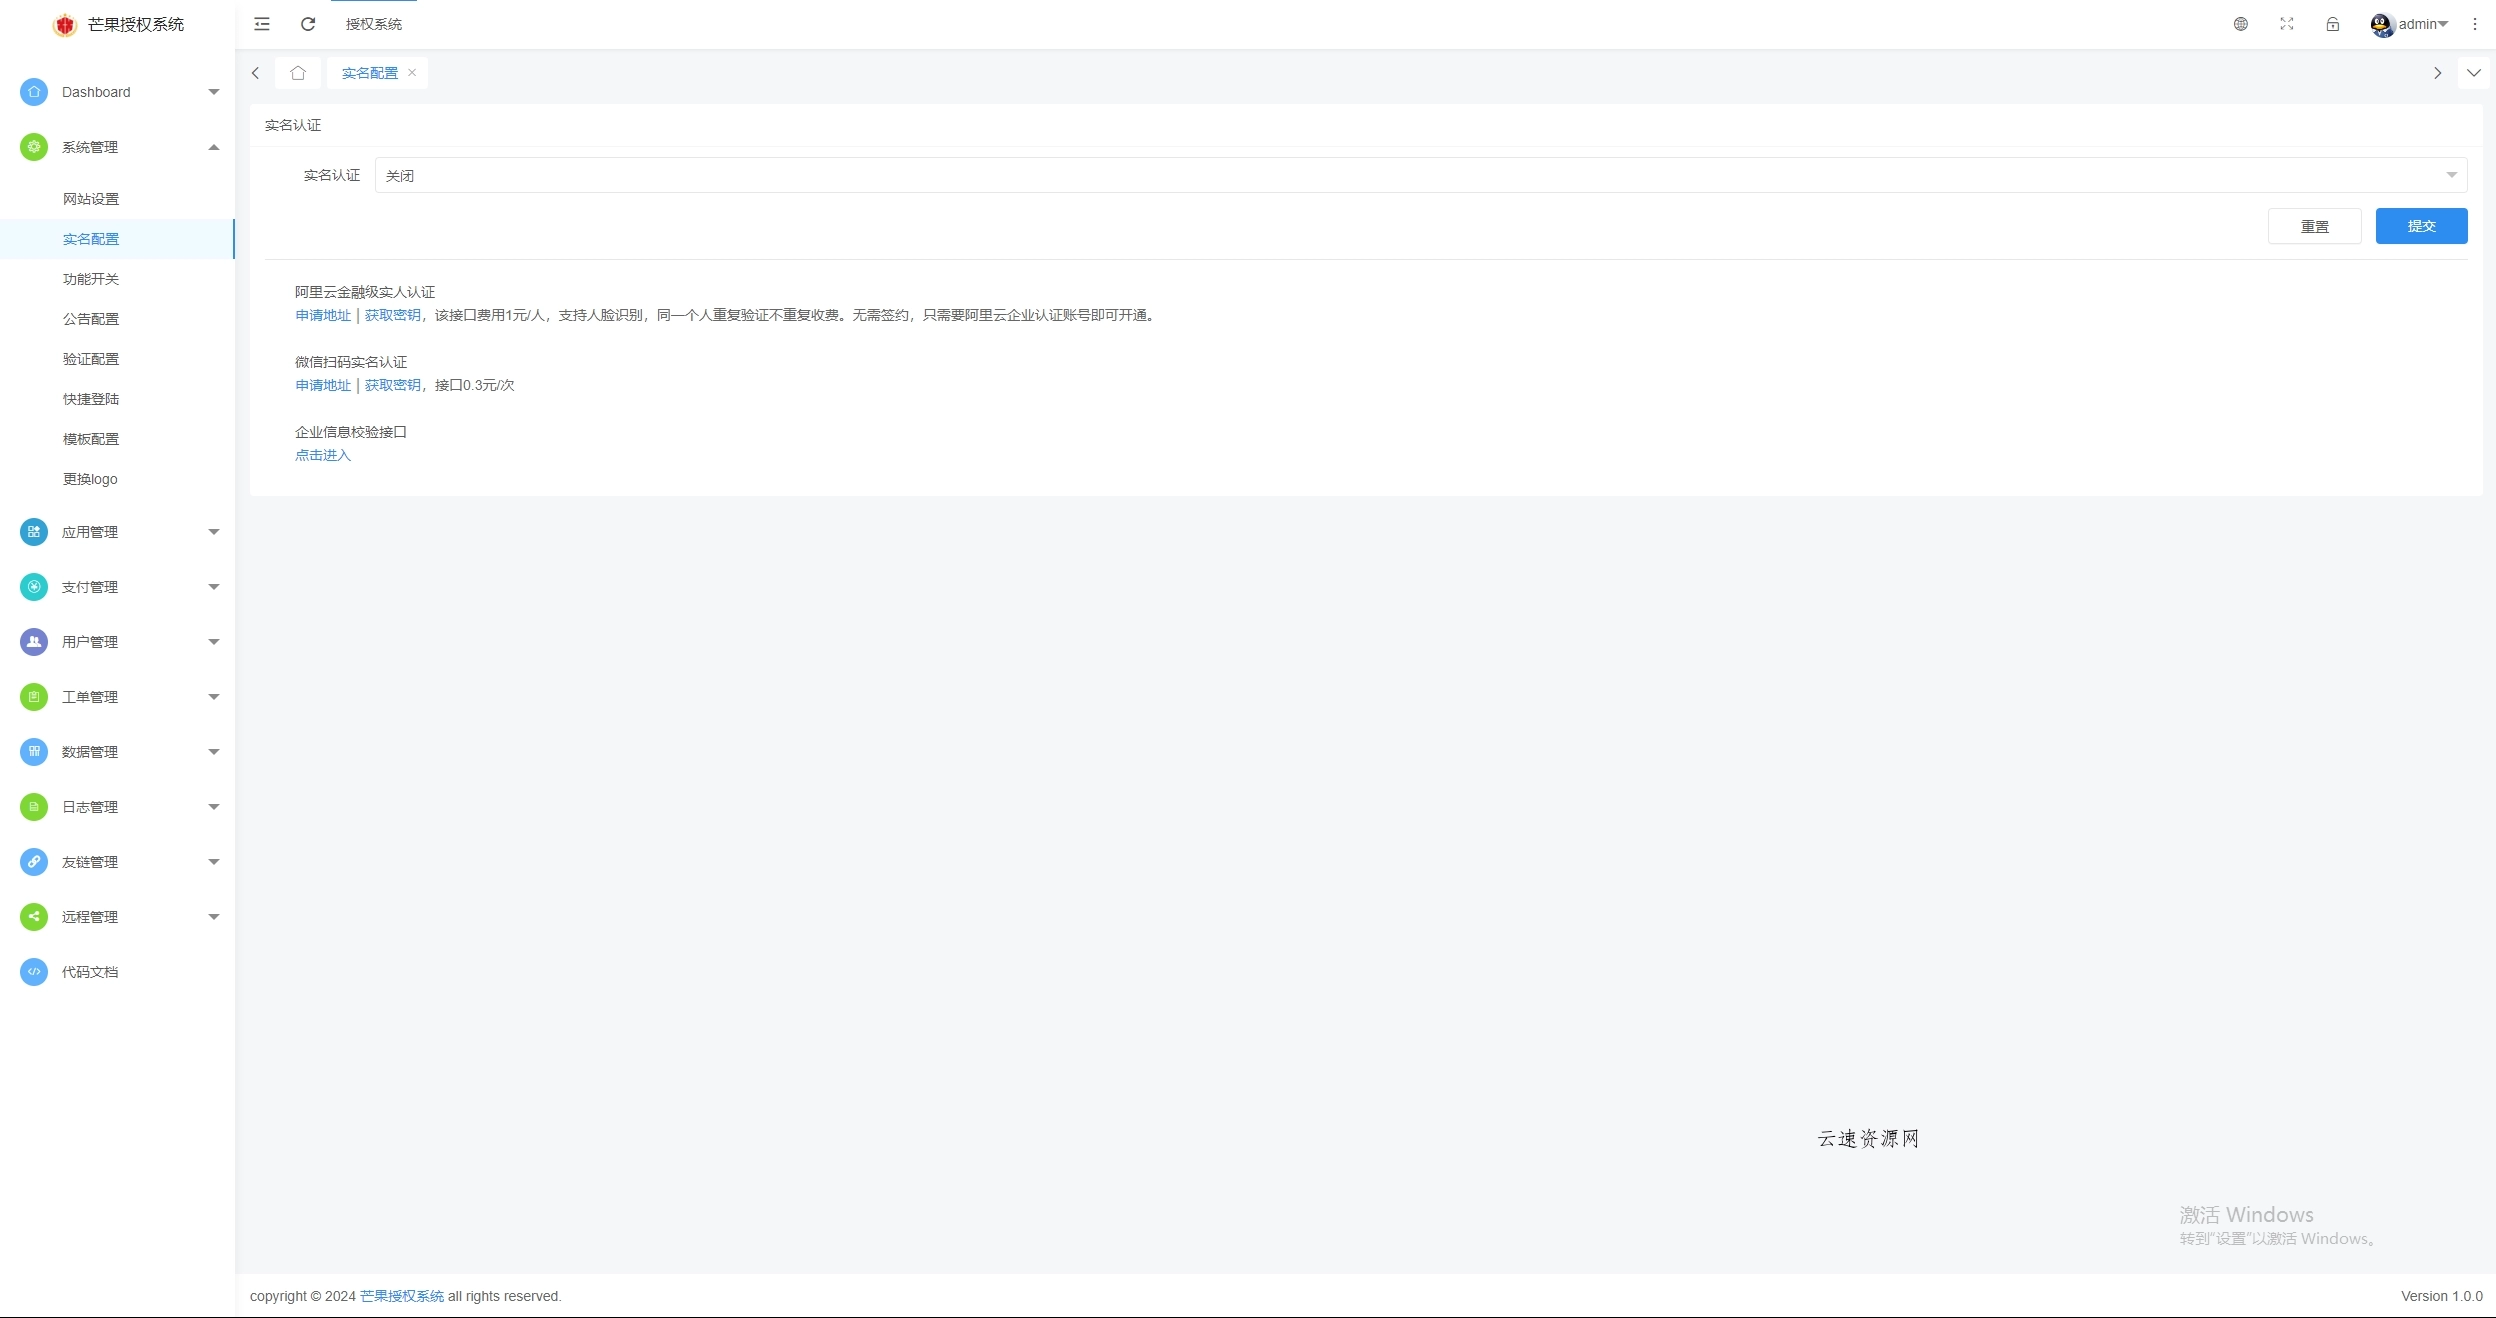The image size is (2496, 1318).
Task: Switch to 模板配置 menu item
Action: pos(91,438)
